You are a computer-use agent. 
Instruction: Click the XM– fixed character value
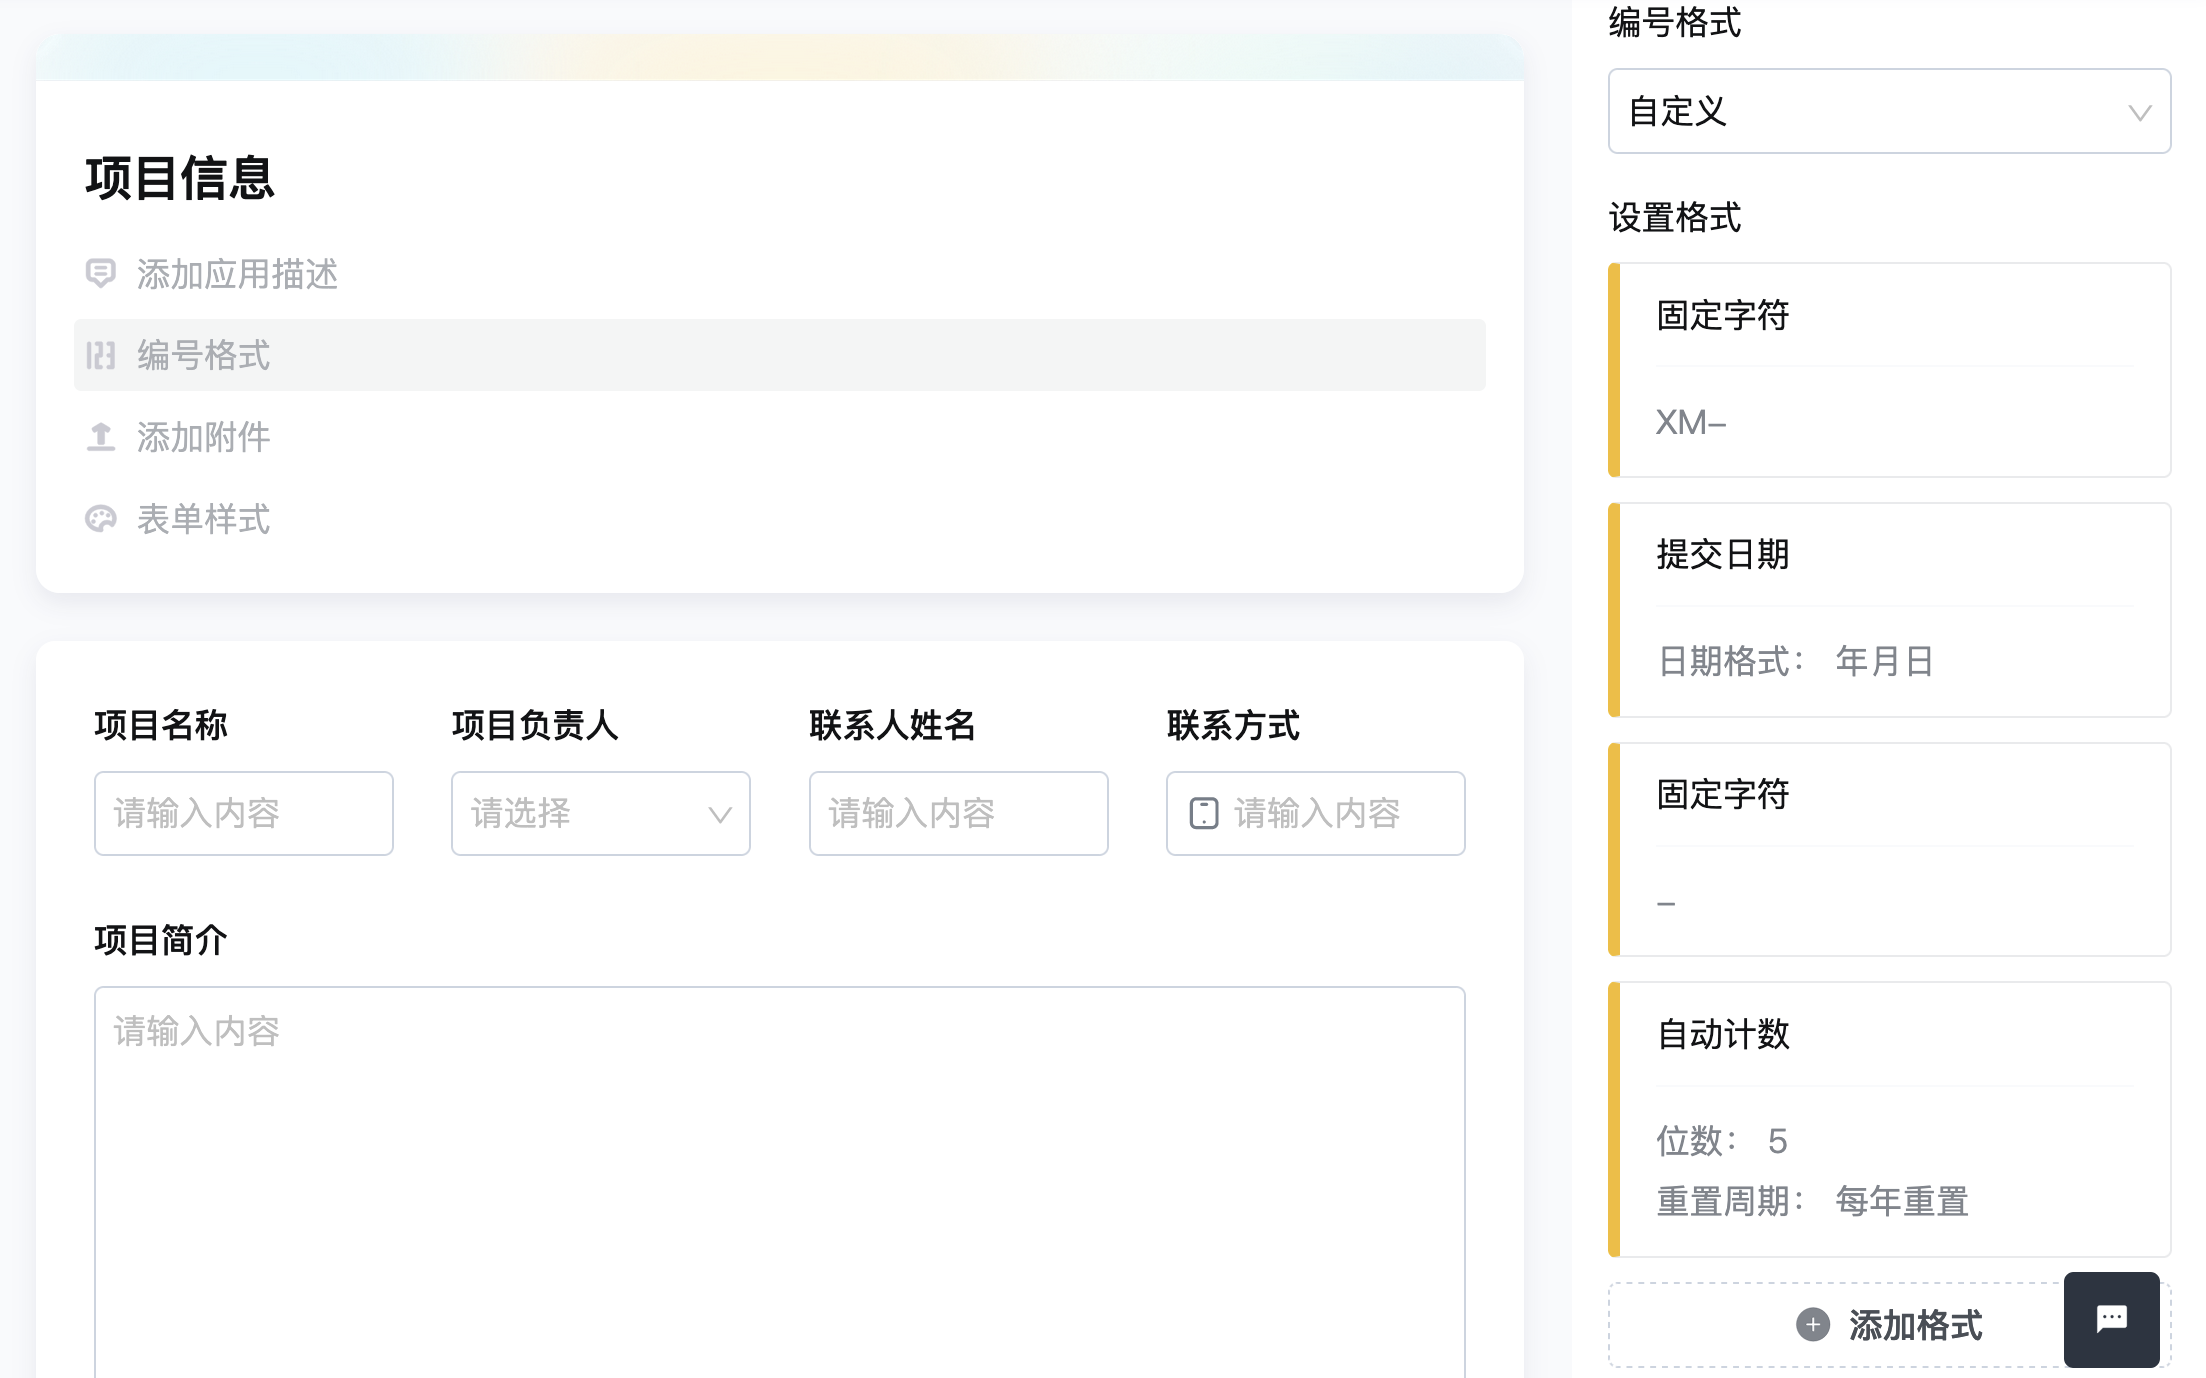(x=1690, y=422)
